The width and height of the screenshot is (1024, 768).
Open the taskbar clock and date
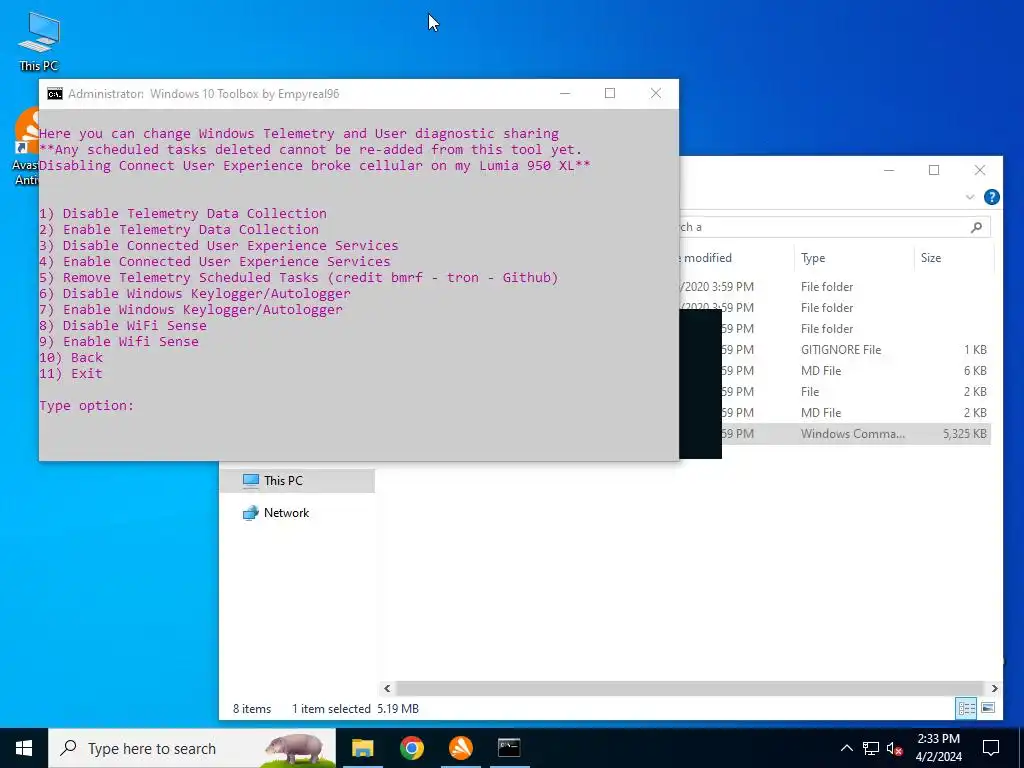[x=938, y=748]
